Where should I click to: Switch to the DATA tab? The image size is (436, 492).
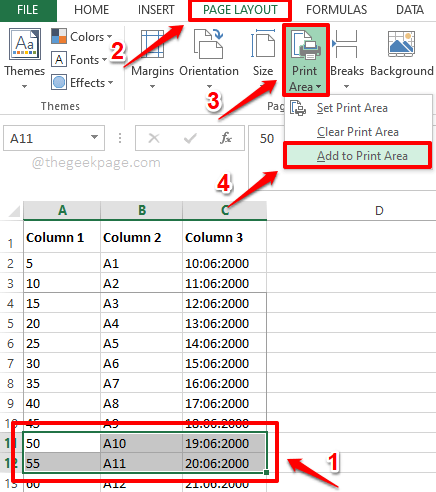tap(410, 10)
